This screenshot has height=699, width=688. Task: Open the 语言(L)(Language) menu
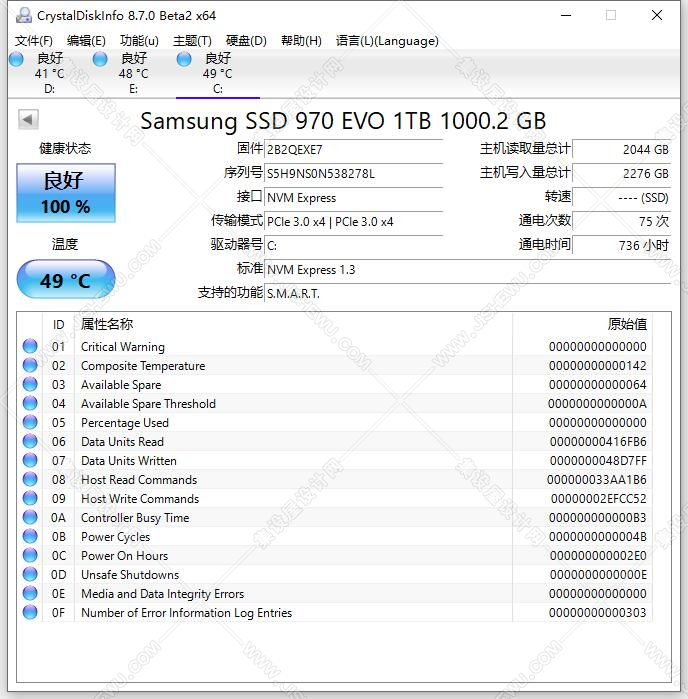point(387,41)
